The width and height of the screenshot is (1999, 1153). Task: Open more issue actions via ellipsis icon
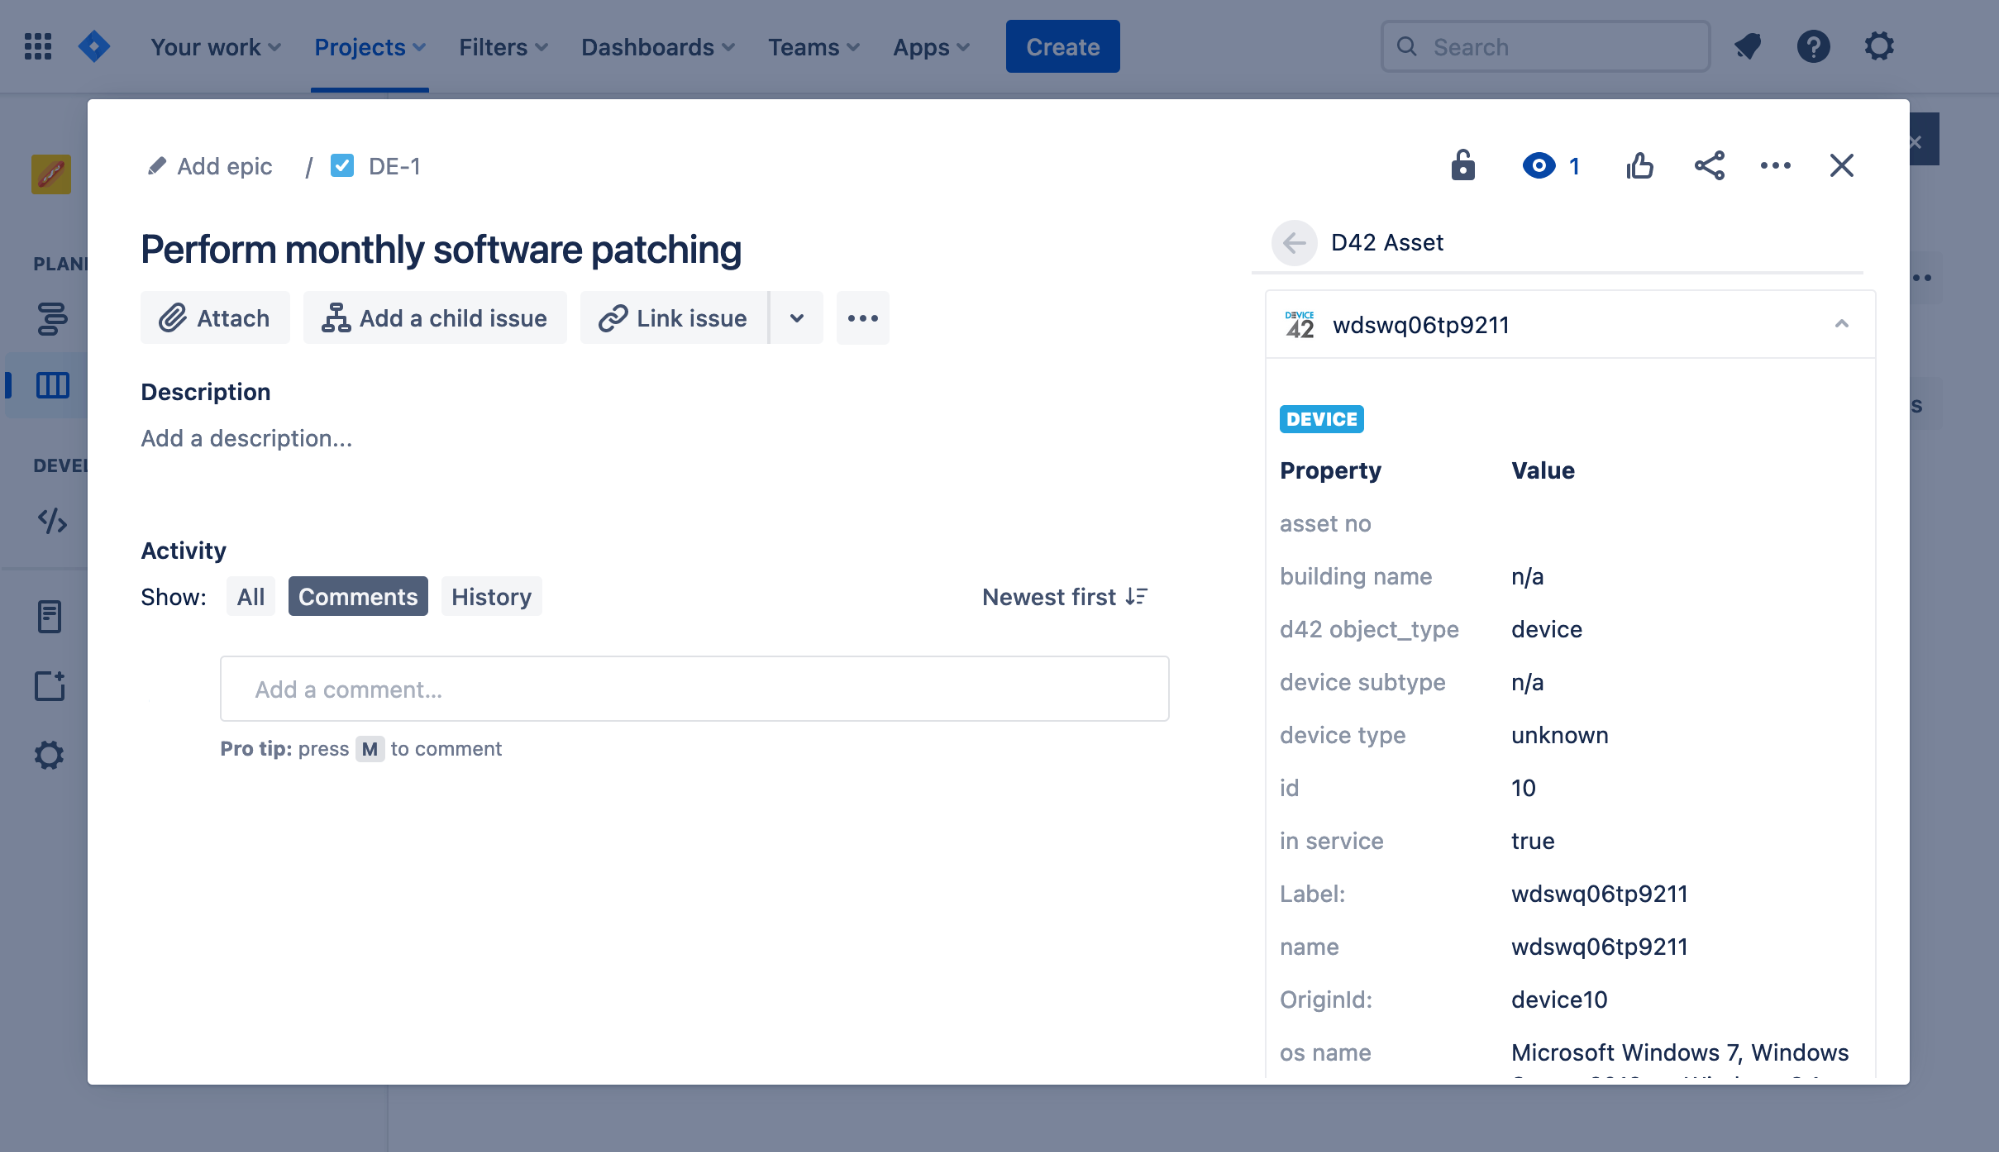(1775, 166)
